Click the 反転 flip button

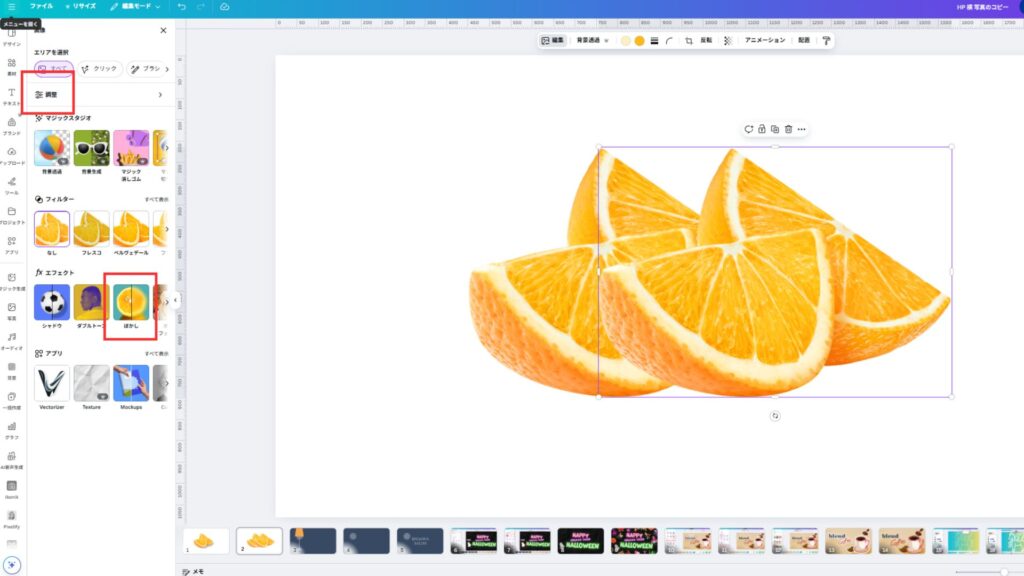tap(706, 41)
